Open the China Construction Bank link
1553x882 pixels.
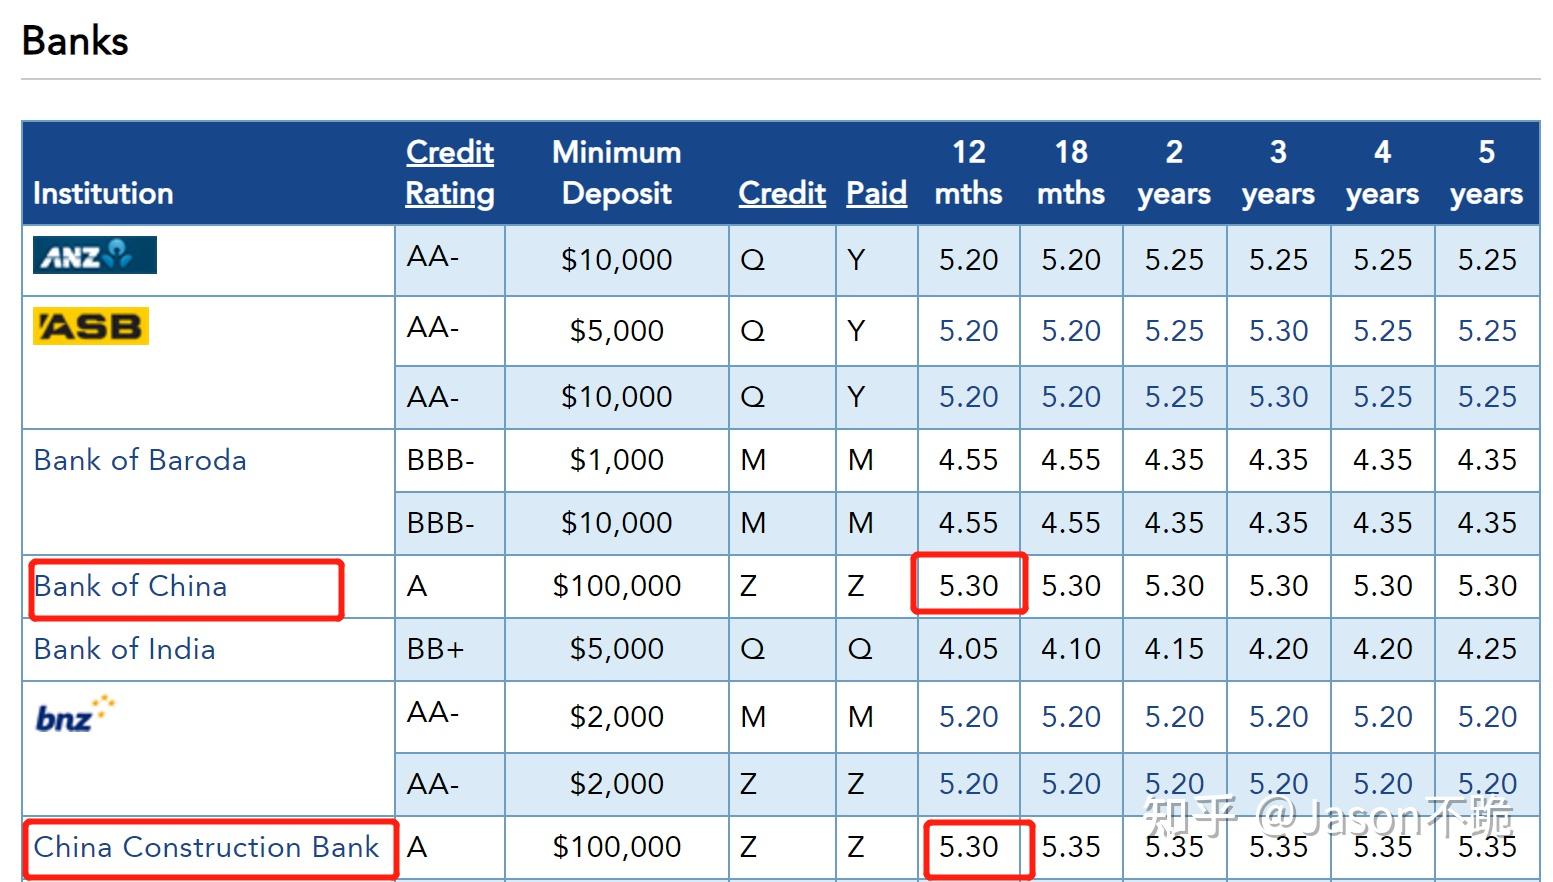(206, 847)
